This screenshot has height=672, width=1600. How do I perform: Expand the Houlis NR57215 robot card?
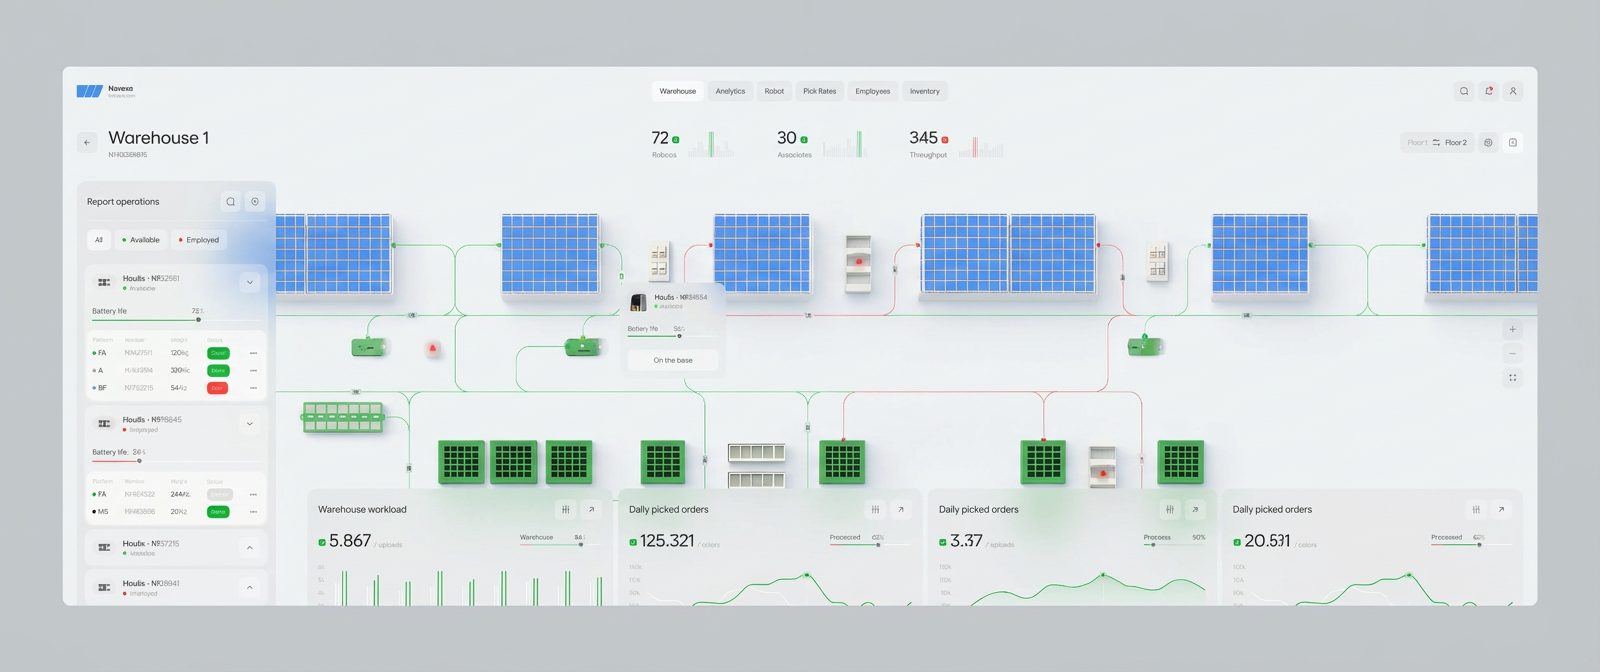click(250, 548)
